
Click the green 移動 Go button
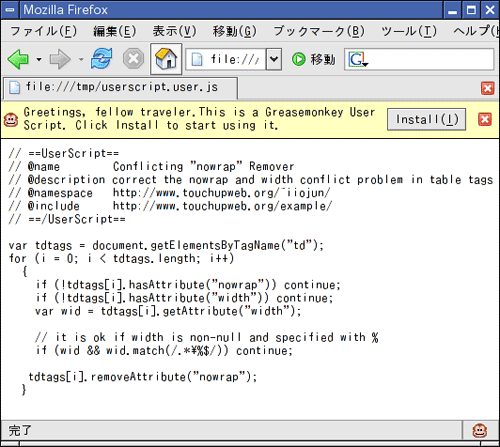[313, 59]
